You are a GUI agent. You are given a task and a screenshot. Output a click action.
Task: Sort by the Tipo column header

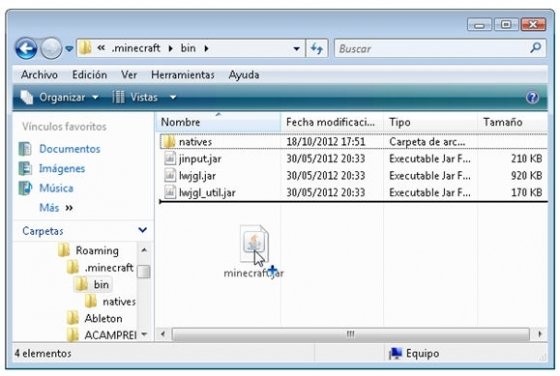point(430,122)
